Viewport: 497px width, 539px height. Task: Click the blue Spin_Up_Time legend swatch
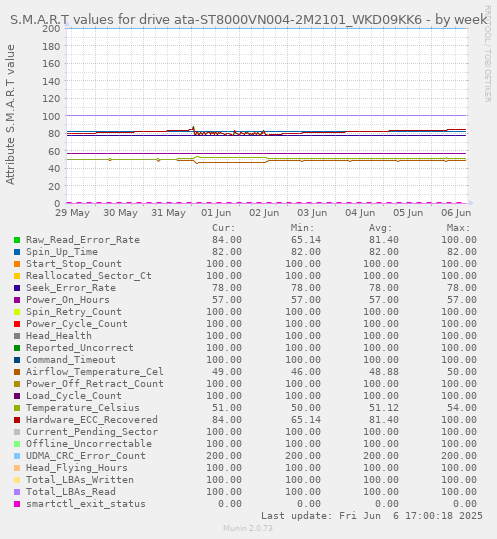pos(17,252)
